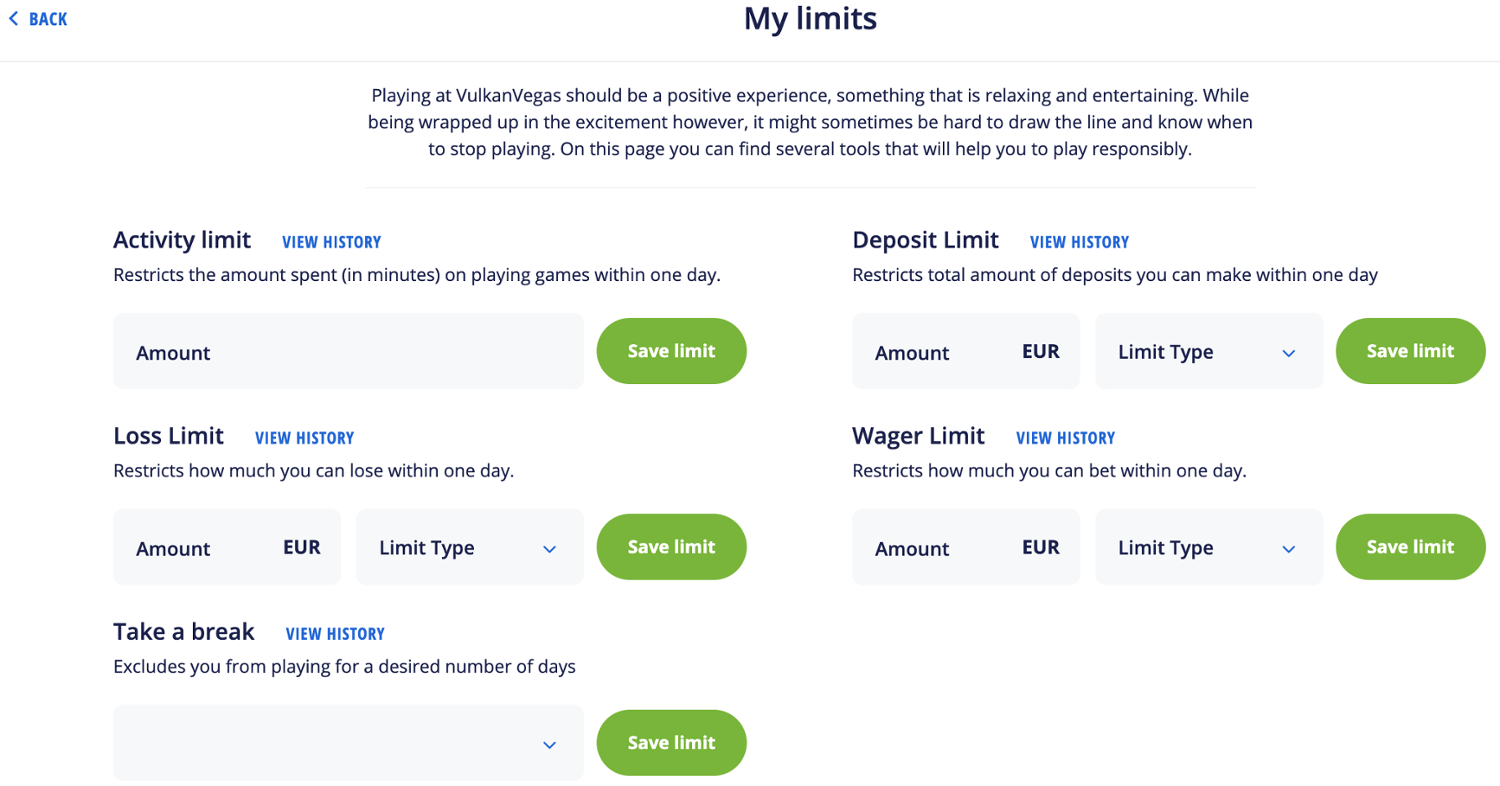Open Wager Limit view history

pos(1065,438)
